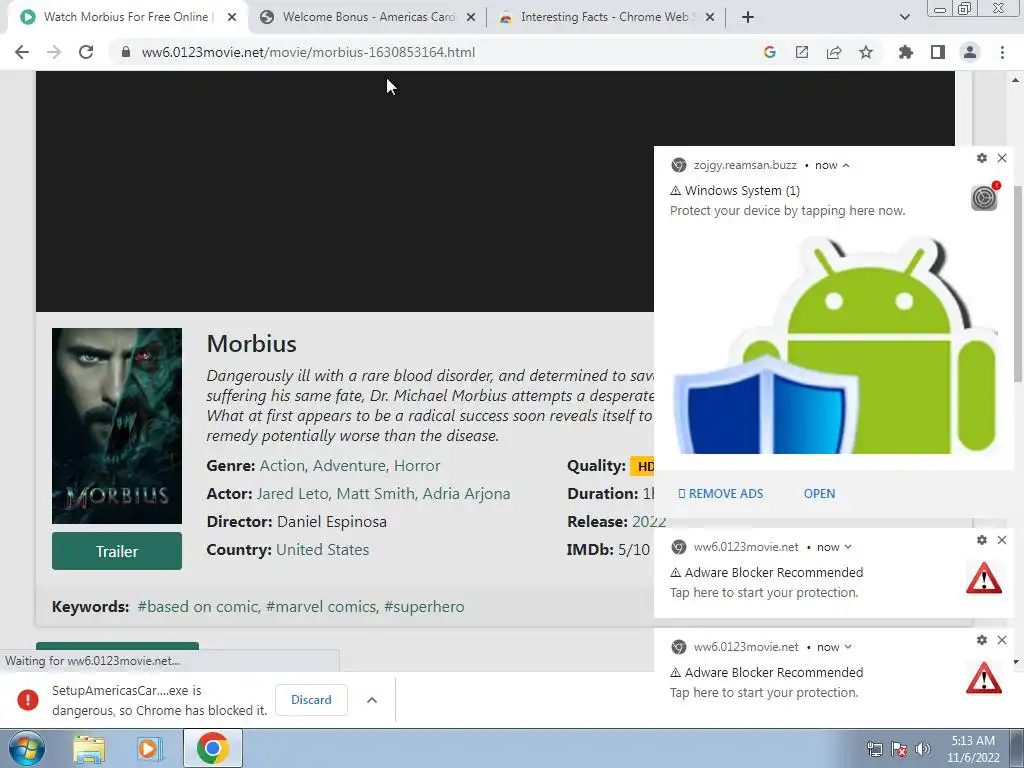Switch to Welcome Bonus Americas Card tab
This screenshot has height=768, width=1024.
(x=368, y=17)
